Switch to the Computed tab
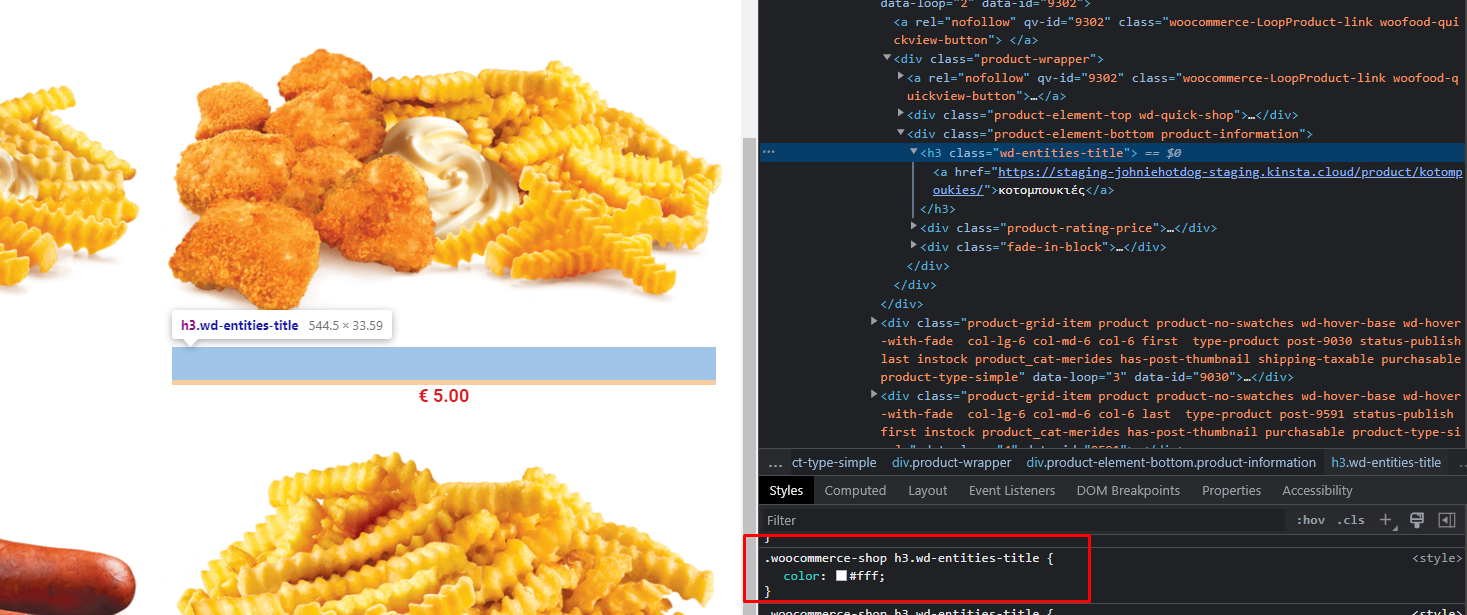 pos(855,490)
